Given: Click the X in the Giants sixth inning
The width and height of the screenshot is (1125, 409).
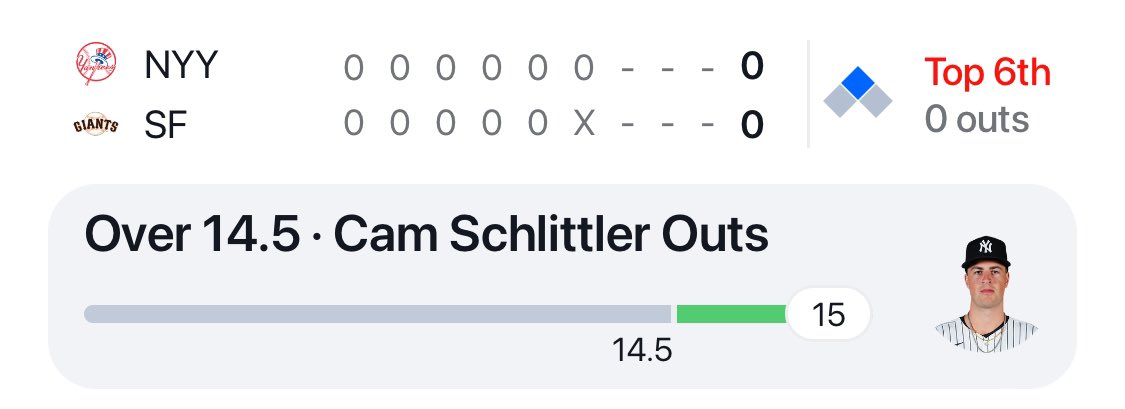Looking at the screenshot, I should pyautogui.click(x=584, y=126).
